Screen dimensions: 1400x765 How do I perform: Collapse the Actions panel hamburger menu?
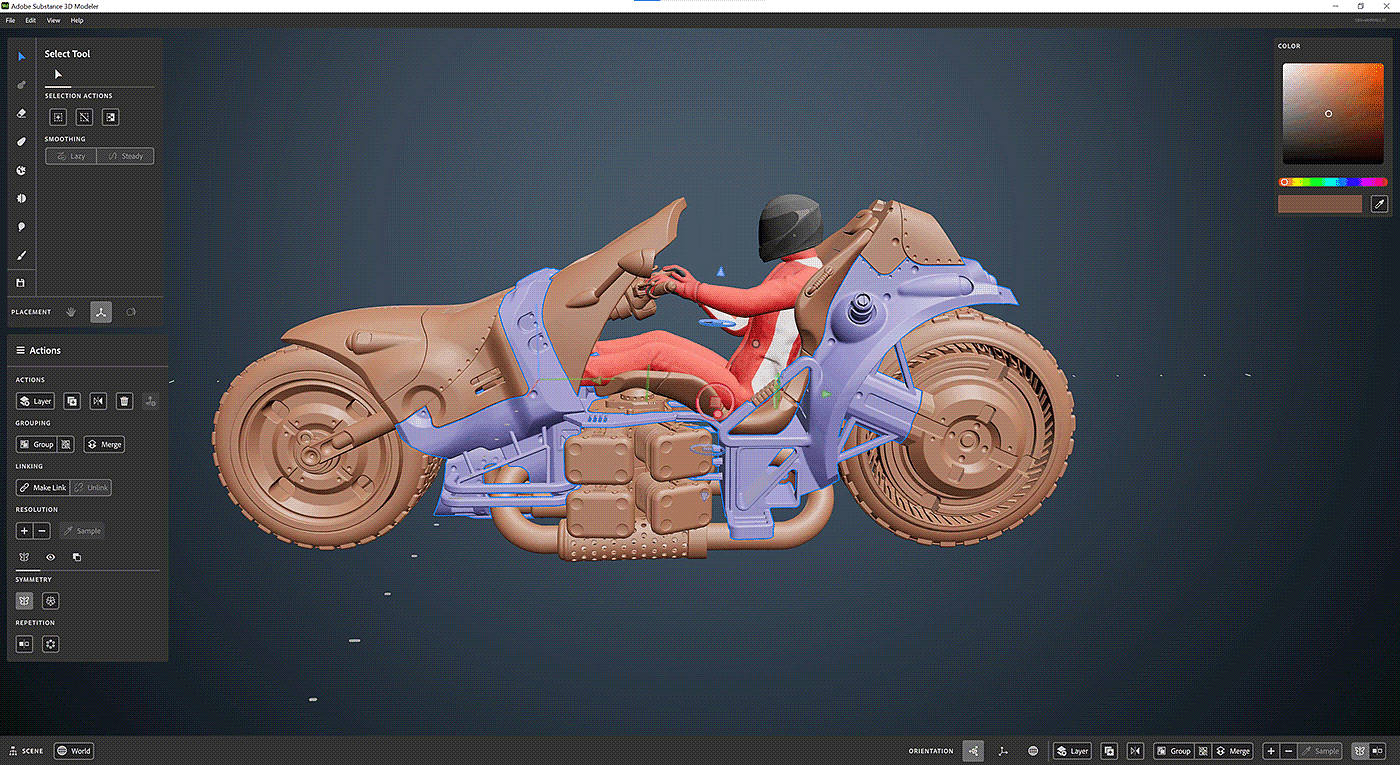(x=20, y=351)
